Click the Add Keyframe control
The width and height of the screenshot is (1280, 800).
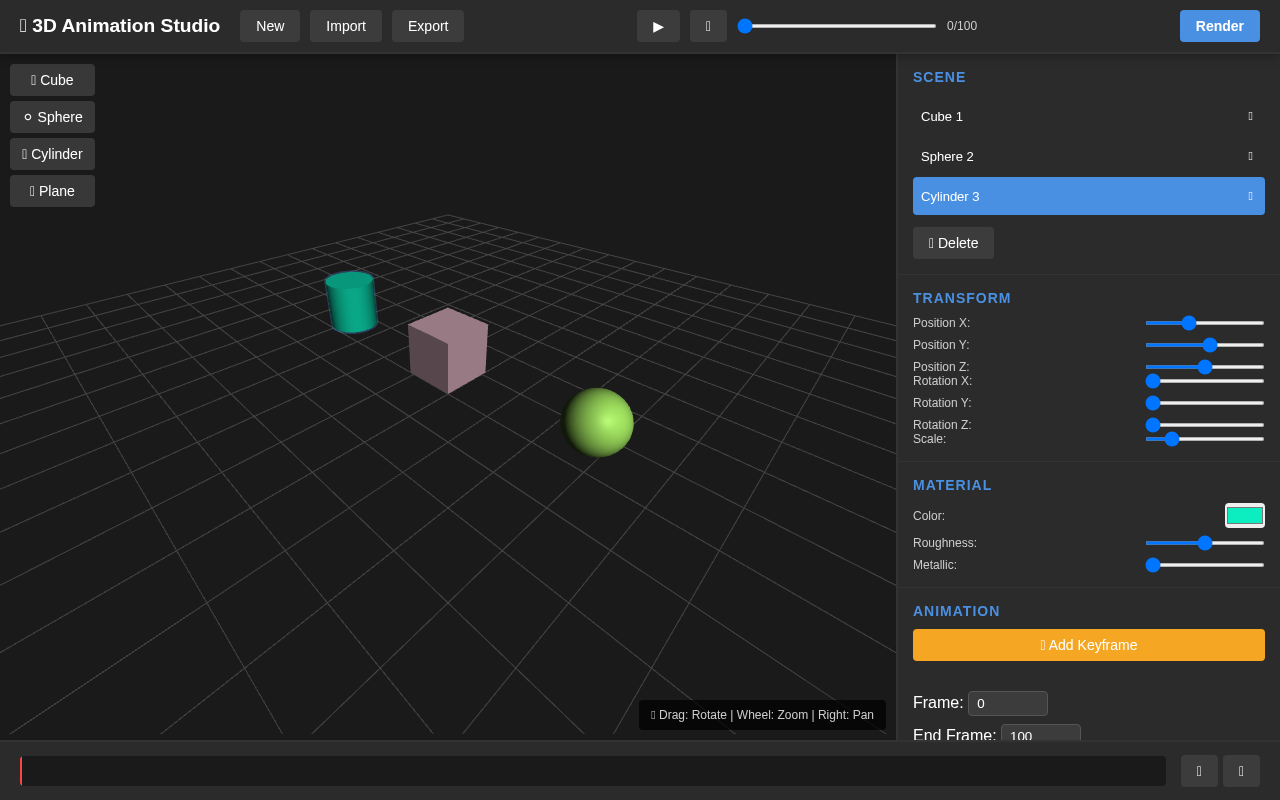(1088, 645)
